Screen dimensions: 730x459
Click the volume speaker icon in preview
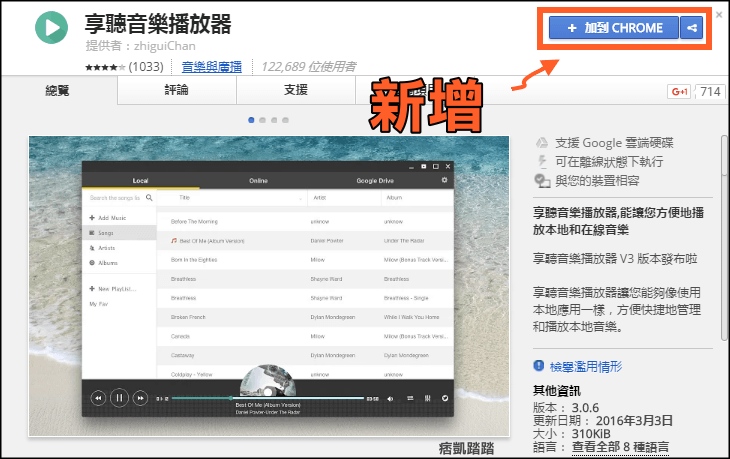(390, 399)
